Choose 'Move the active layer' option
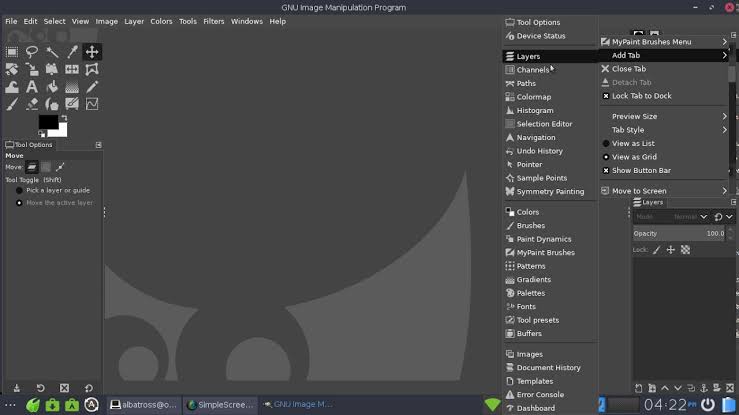 pos(54,203)
